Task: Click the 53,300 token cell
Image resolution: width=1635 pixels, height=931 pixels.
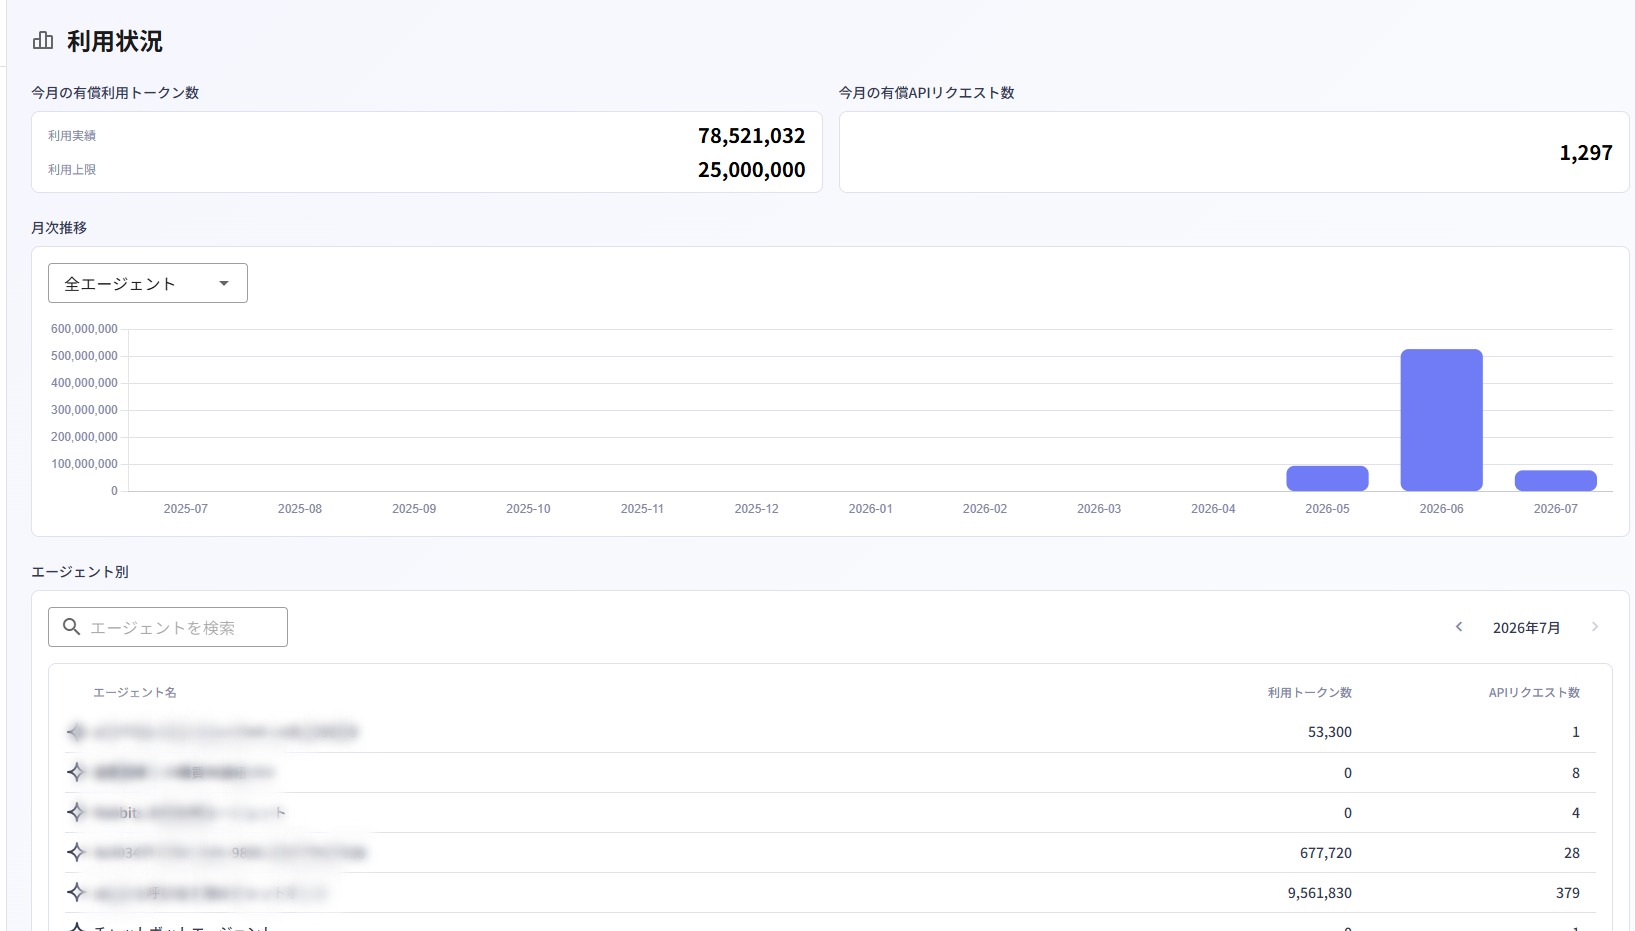Action: click(1329, 732)
